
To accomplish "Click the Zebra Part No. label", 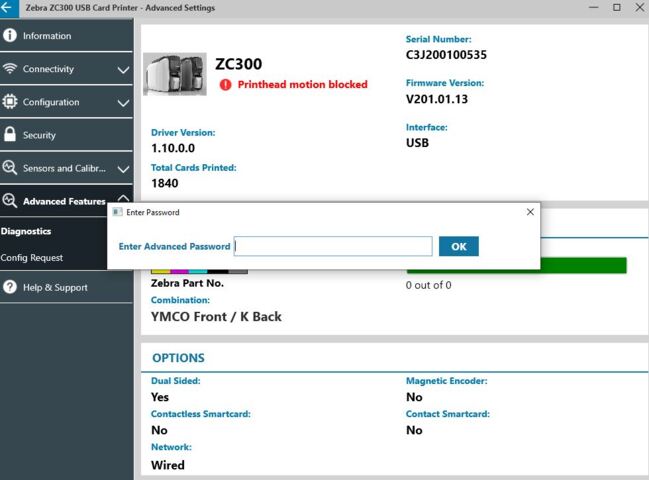I will point(187,283).
